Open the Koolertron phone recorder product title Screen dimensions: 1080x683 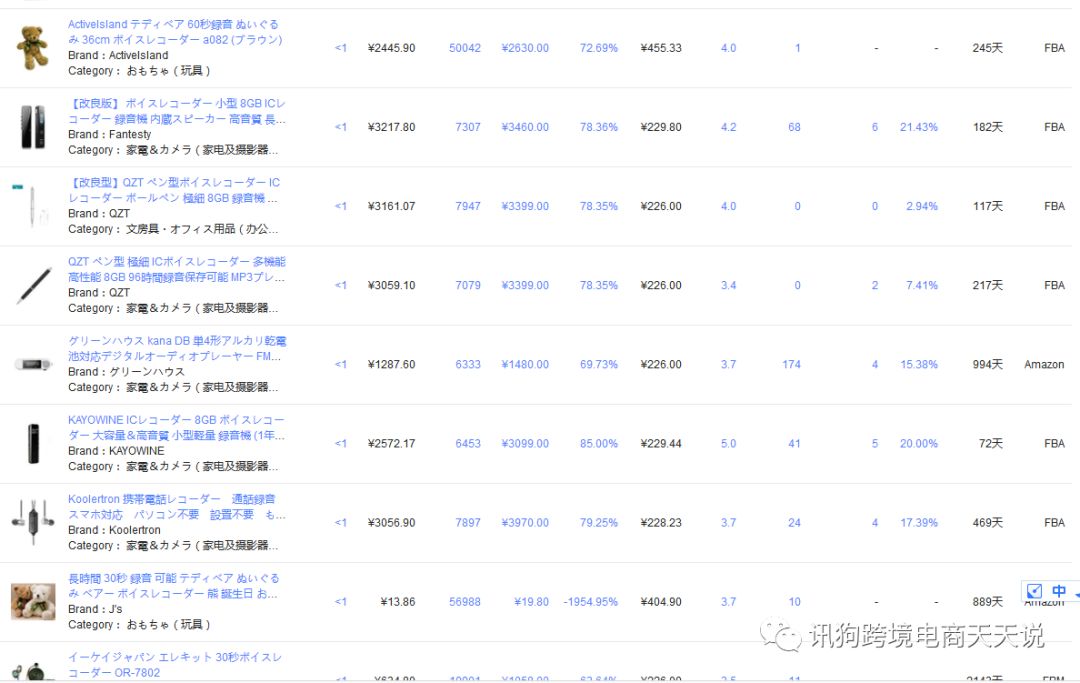coord(176,507)
